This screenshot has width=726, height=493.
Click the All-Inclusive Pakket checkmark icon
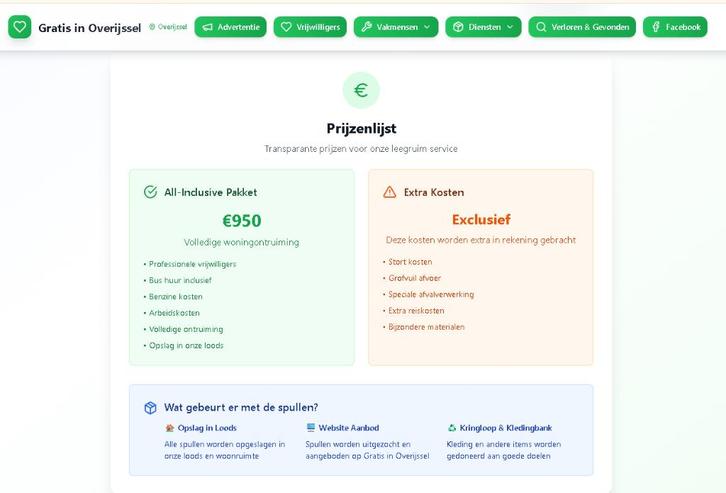(x=151, y=192)
